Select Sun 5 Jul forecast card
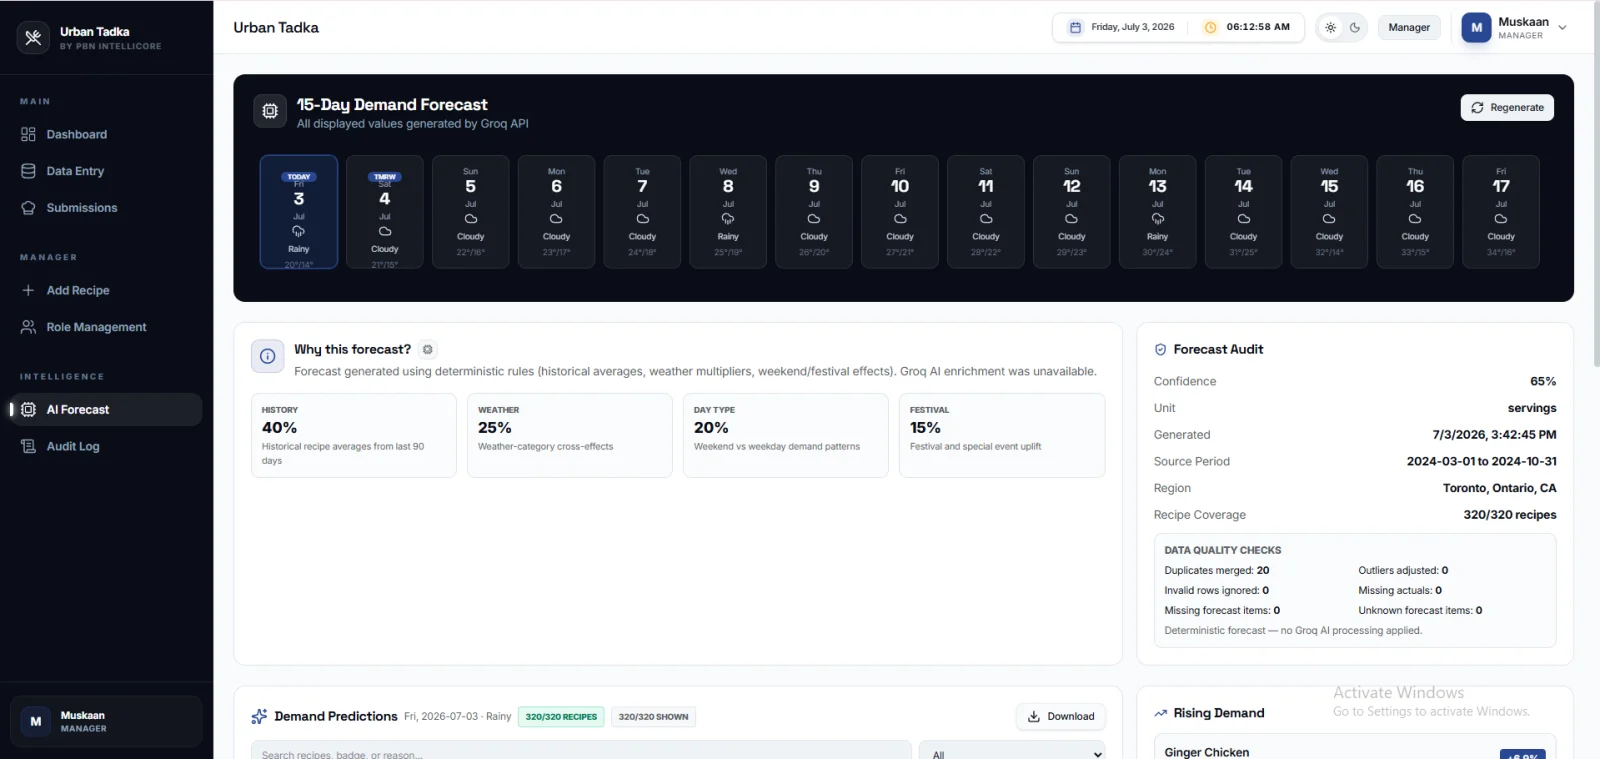The width and height of the screenshot is (1600, 759). click(471, 212)
